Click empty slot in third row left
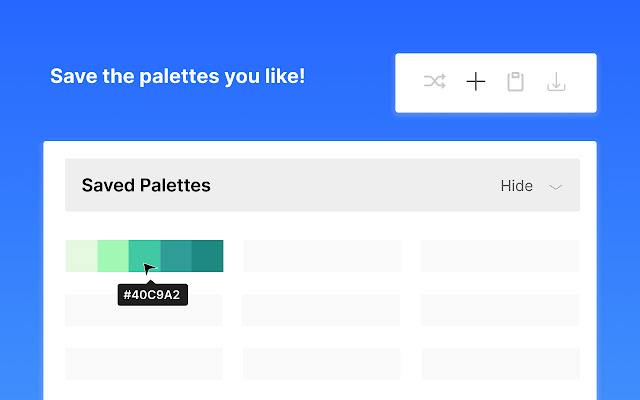Screen dimensions: 640x400 [x=144, y=363]
